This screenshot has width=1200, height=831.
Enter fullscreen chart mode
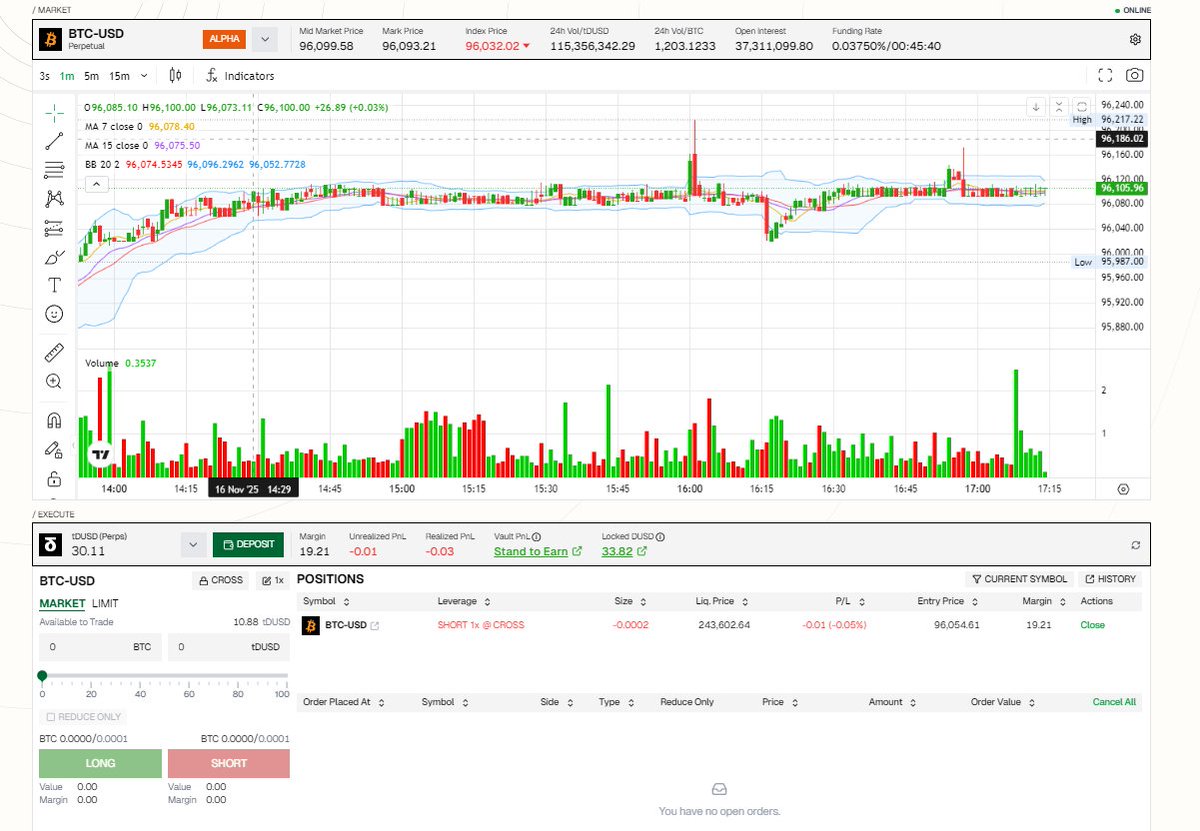[1105, 75]
